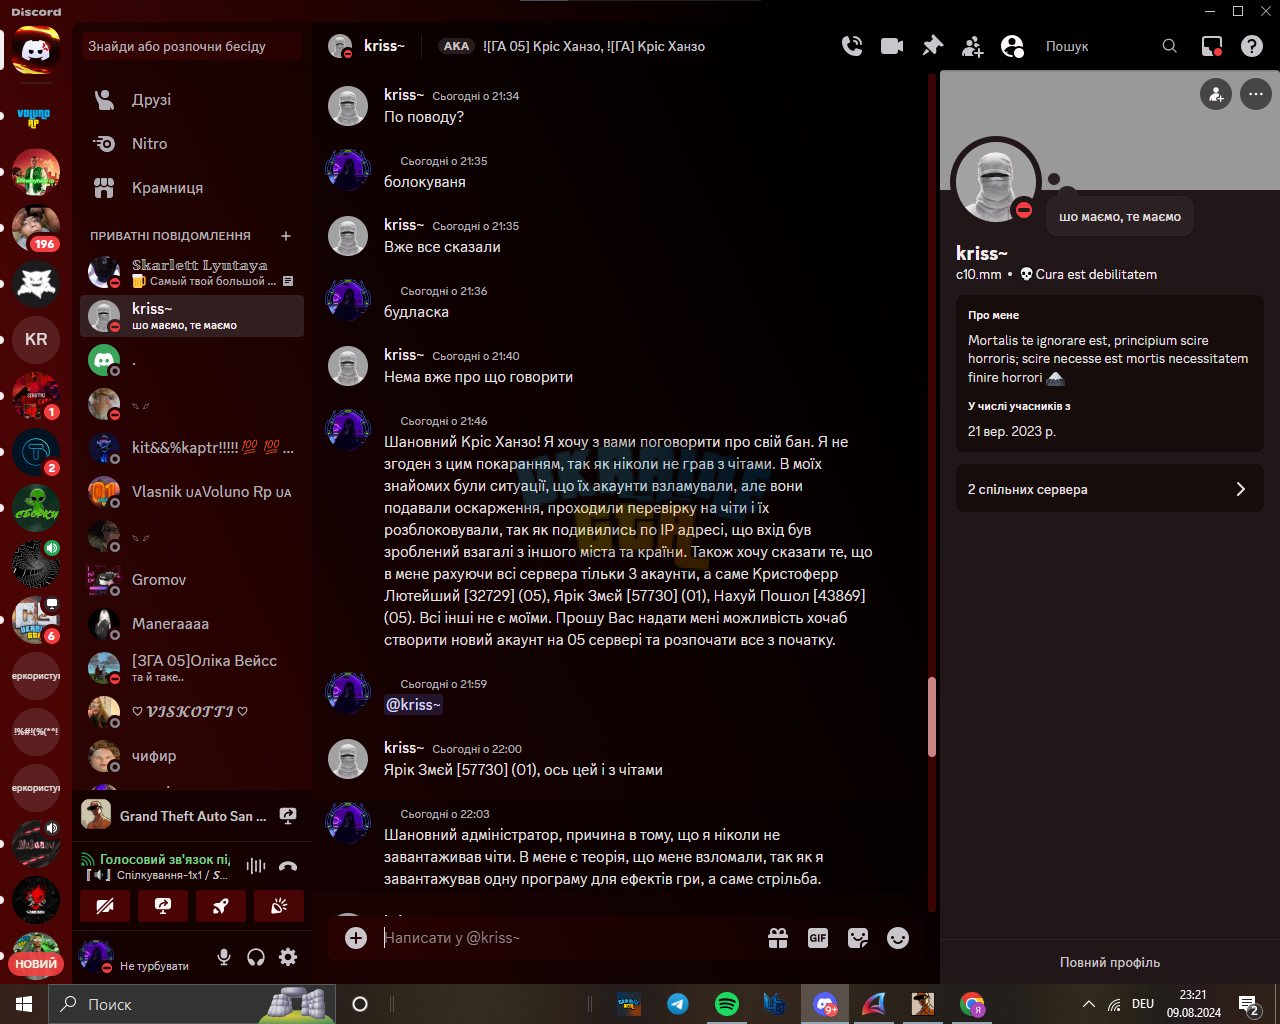The image size is (1280, 1024).
Task: Open Voluno RP server icon
Action: pyautogui.click(x=36, y=118)
